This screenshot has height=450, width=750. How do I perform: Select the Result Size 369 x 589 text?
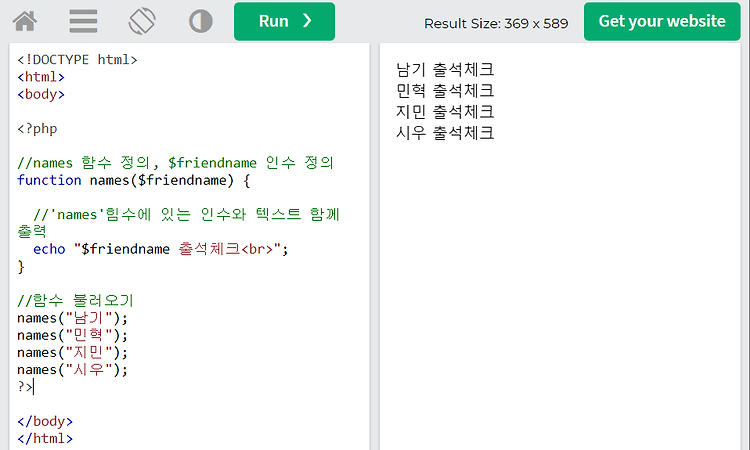[496, 23]
